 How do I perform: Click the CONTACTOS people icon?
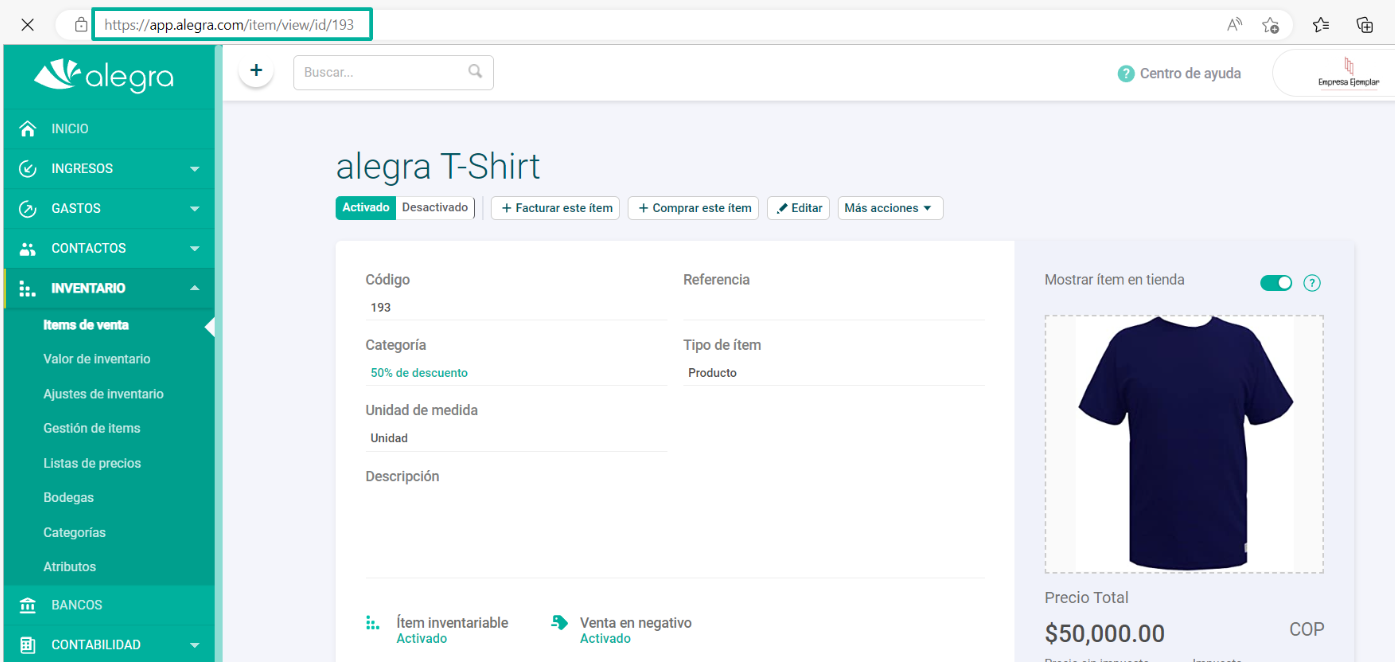click(x=28, y=249)
